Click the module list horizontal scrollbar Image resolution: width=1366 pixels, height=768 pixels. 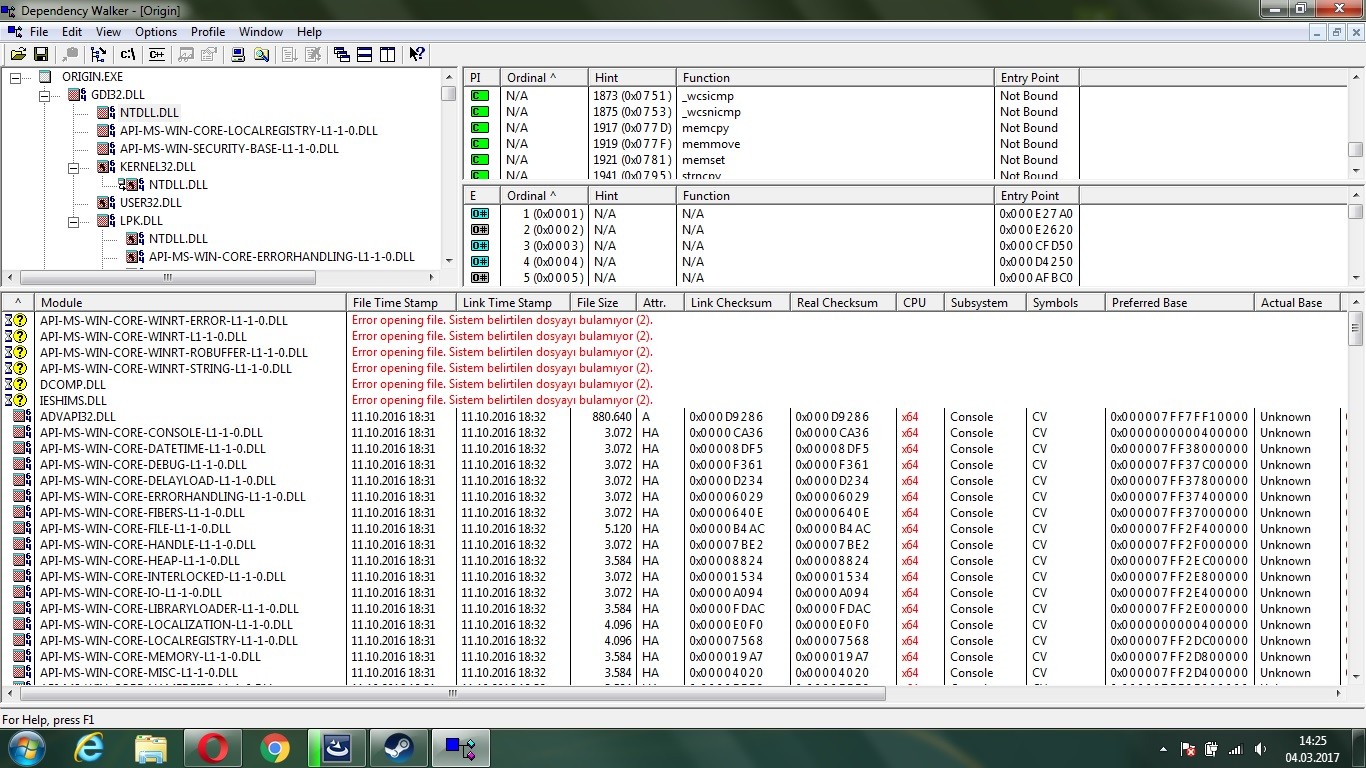(x=451, y=693)
